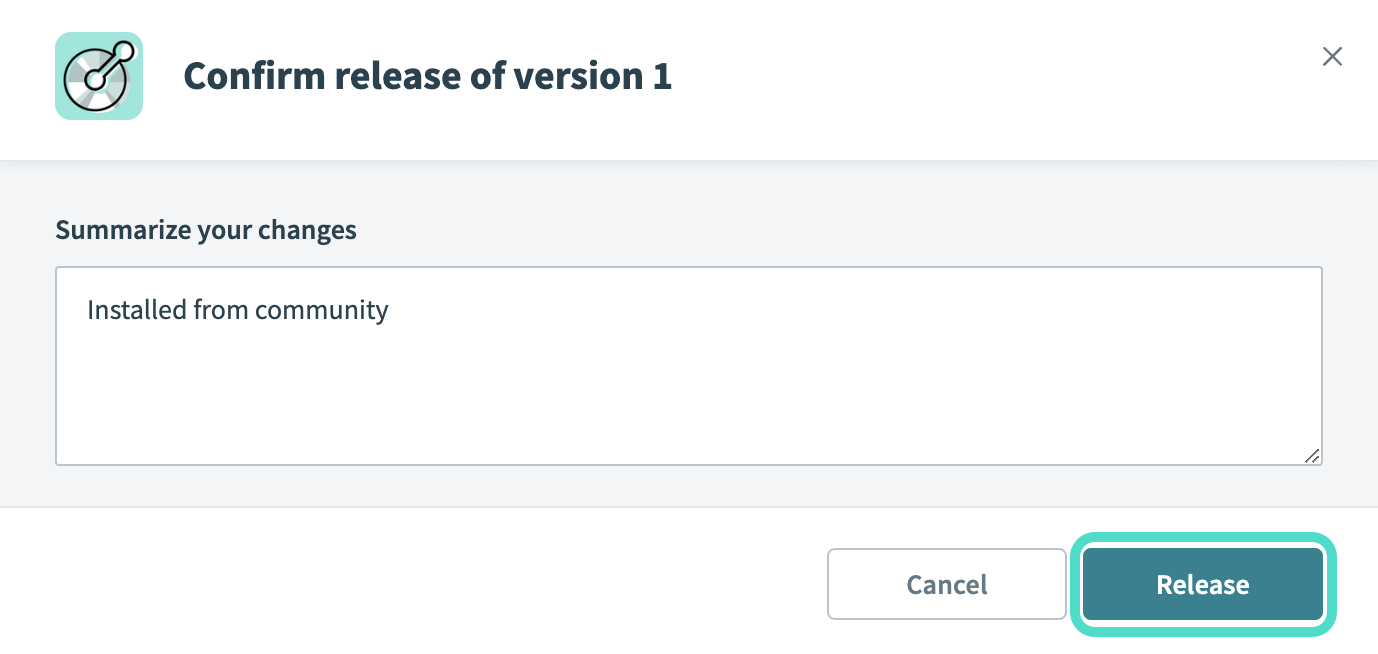The image size is (1378, 654).
Task: Select the text 'Installed from community'
Action: (237, 310)
